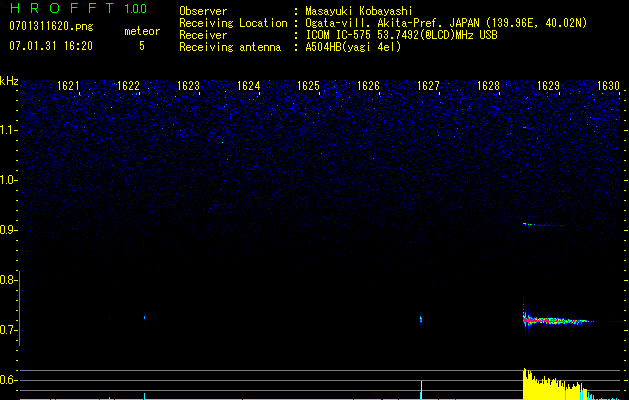Click the timestamp 07.01.31 16:20
This screenshot has width=629, height=400.
(x=51, y=46)
